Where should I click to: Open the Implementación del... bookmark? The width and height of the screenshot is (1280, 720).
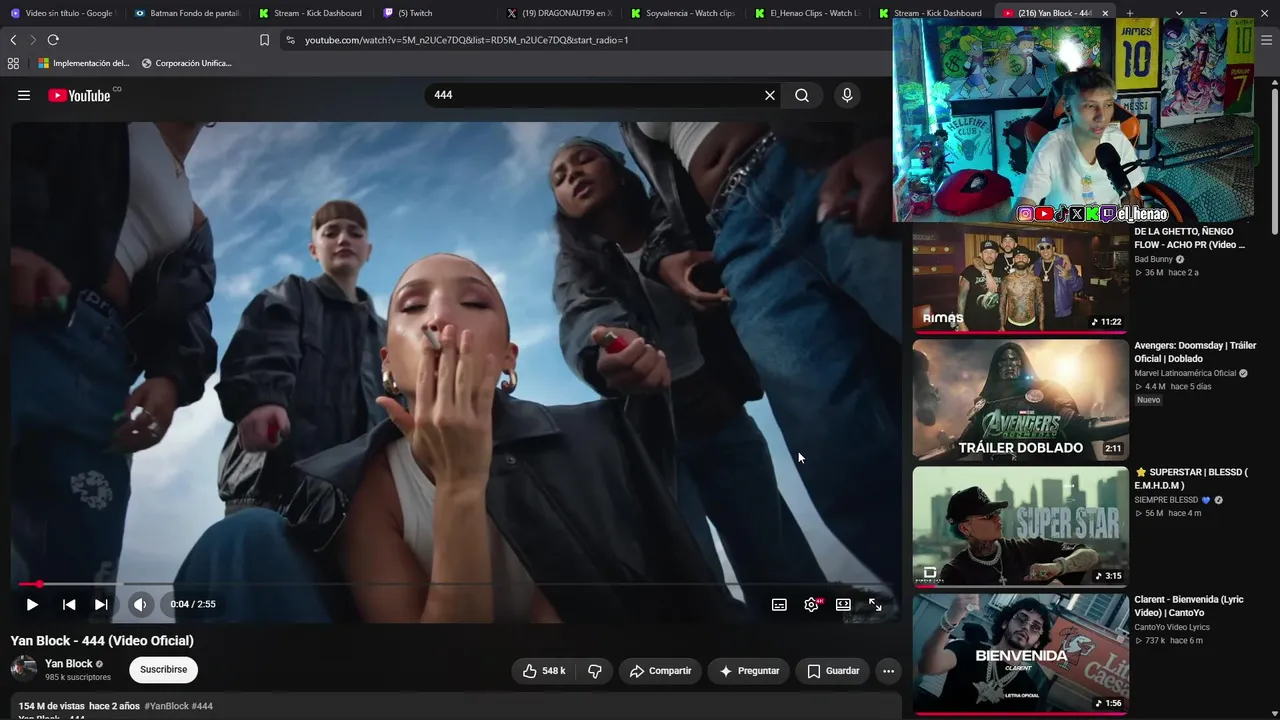[x=84, y=63]
